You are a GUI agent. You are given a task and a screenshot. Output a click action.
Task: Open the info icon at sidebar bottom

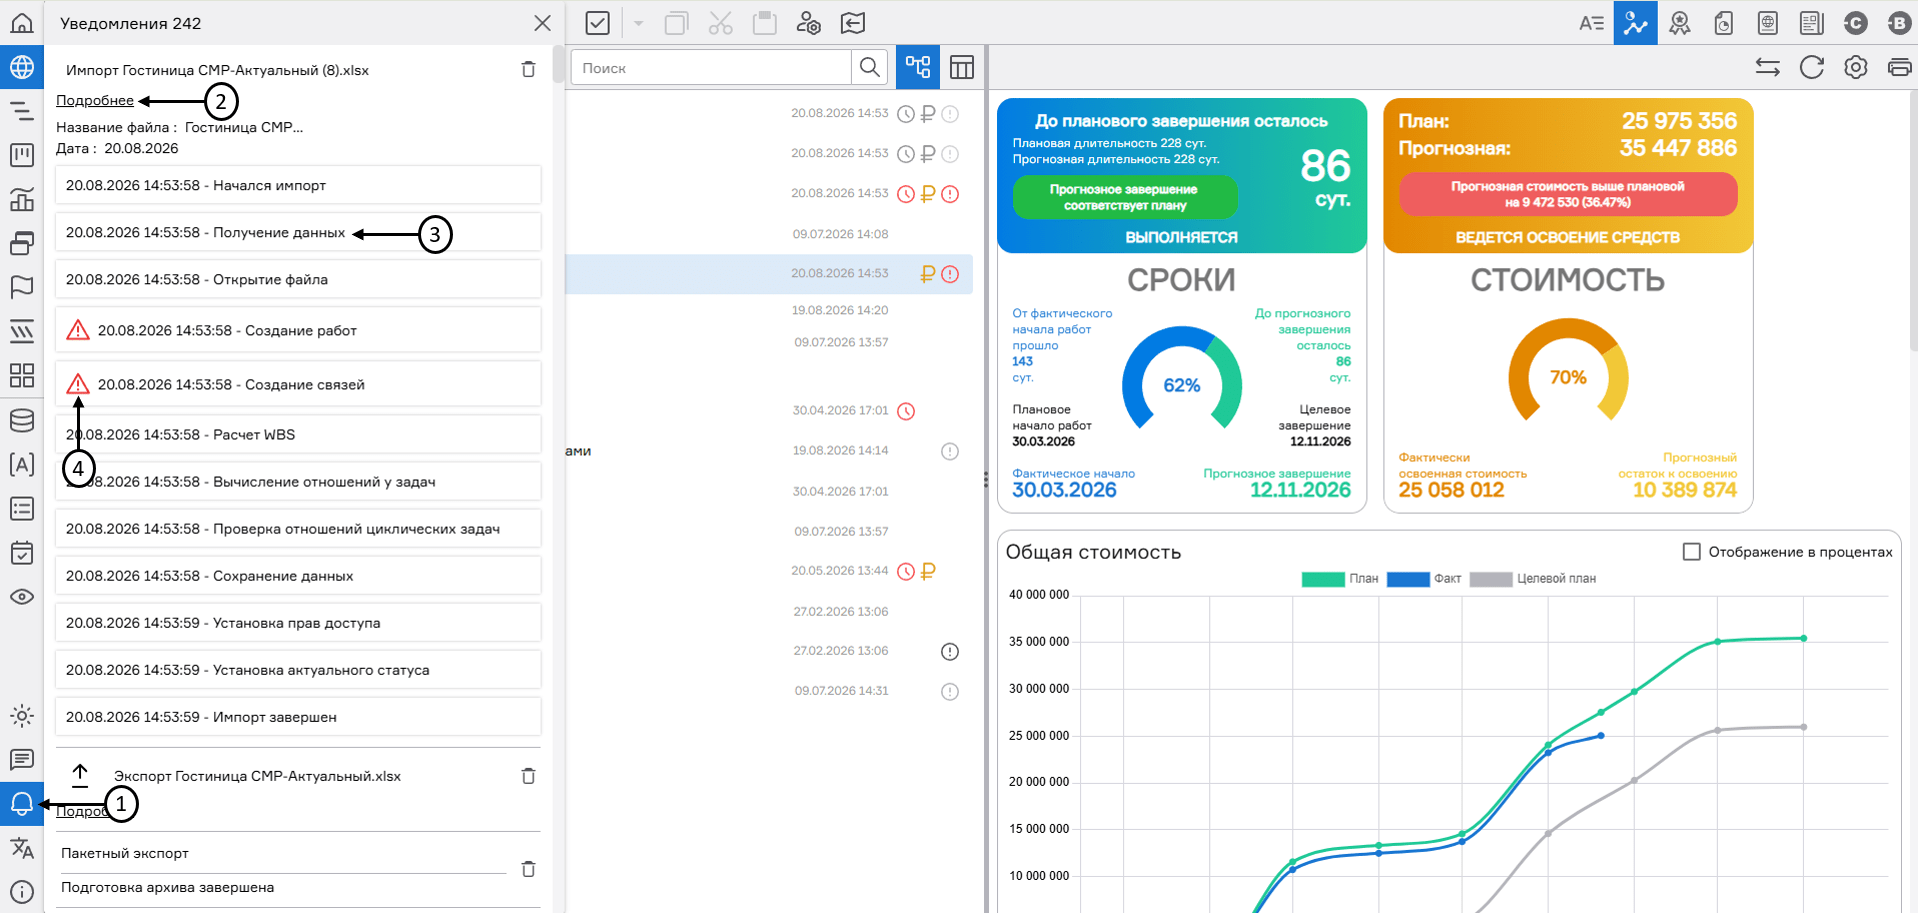(x=22, y=892)
